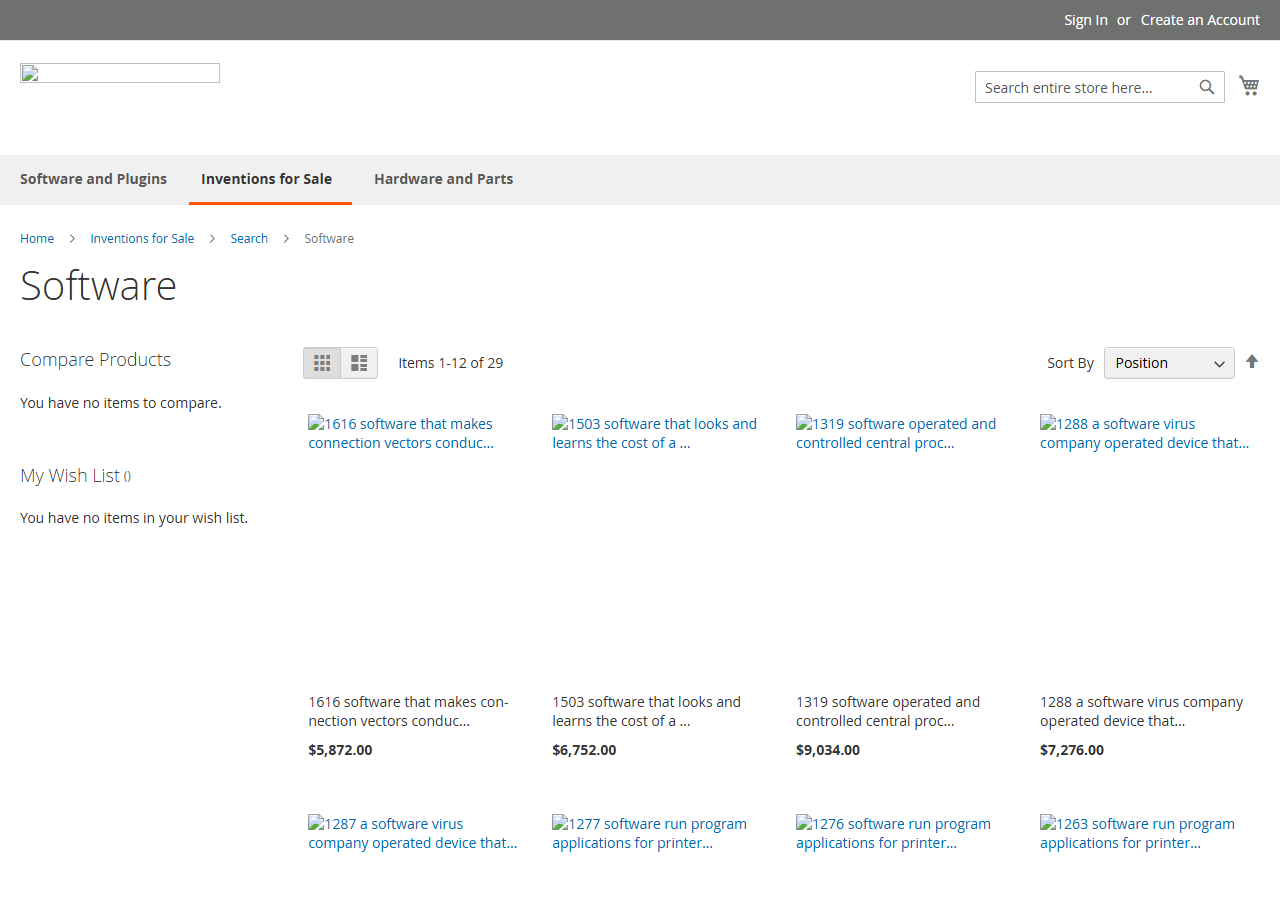
Task: Open the Sort By Position dropdown
Action: click(1169, 363)
